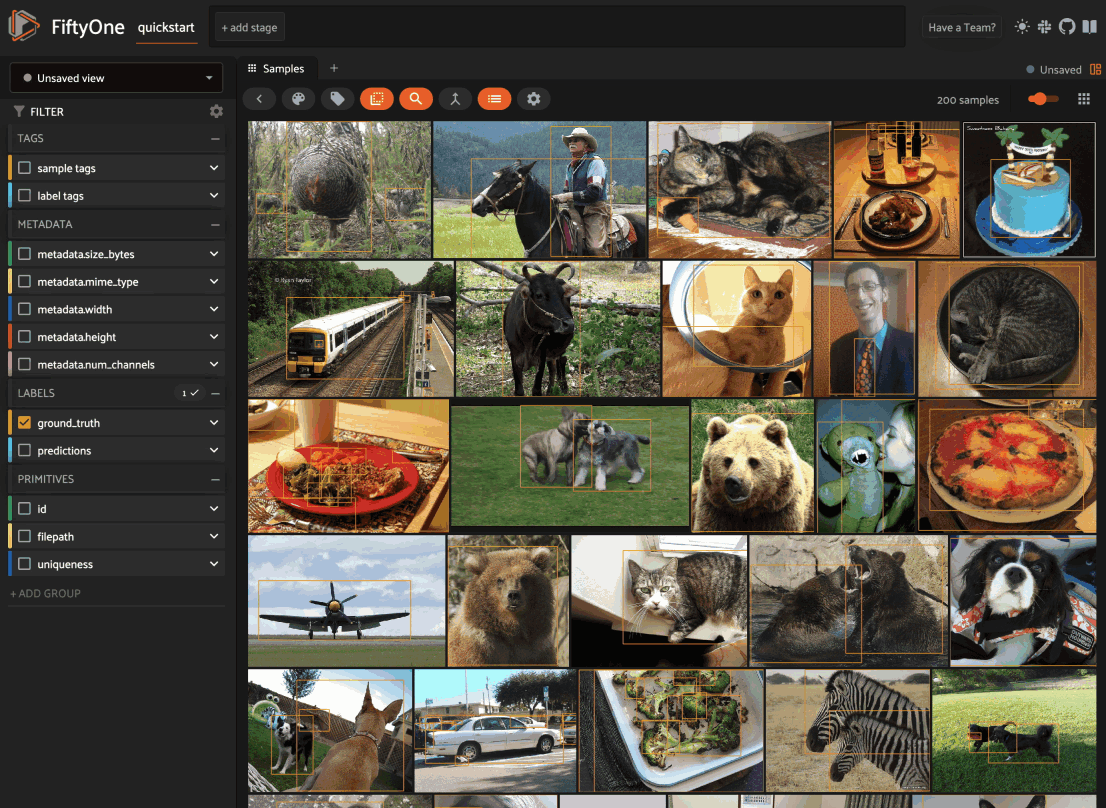Click the FILTER funnel icon

[19, 111]
